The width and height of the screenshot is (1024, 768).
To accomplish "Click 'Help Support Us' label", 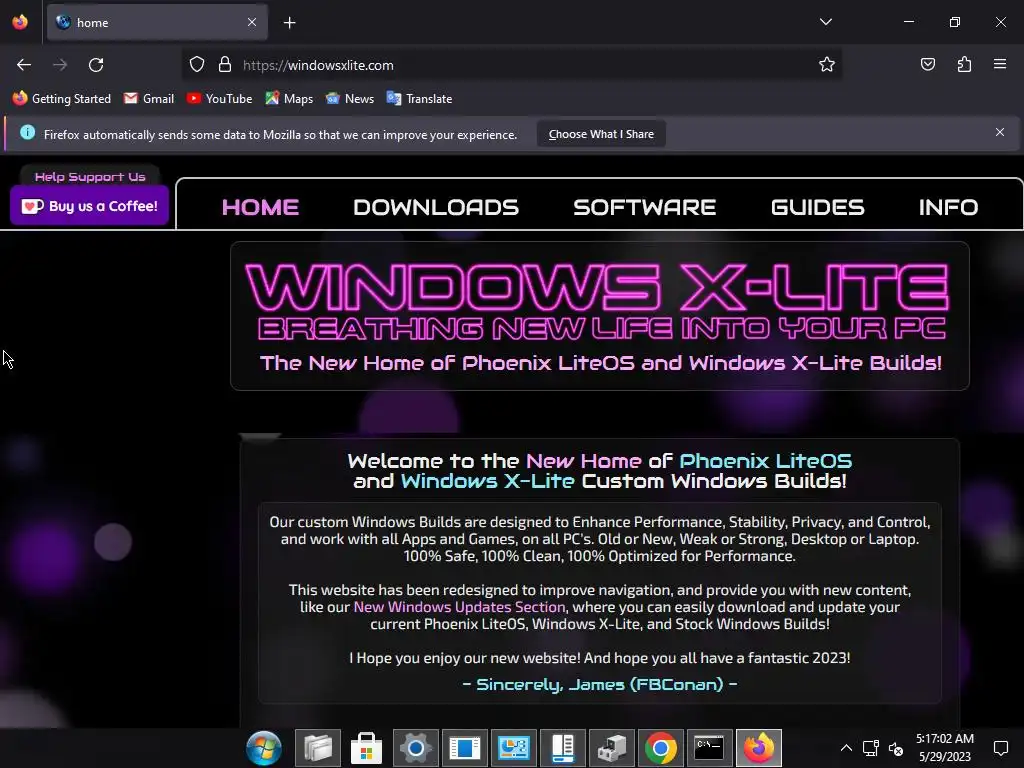I will pyautogui.click(x=90, y=176).
